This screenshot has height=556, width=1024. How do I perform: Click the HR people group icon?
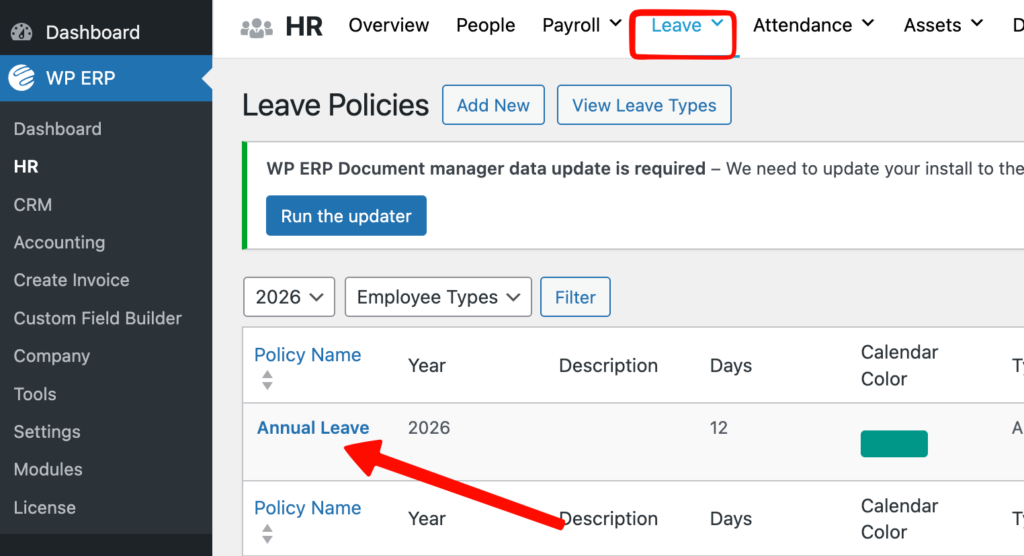click(257, 27)
